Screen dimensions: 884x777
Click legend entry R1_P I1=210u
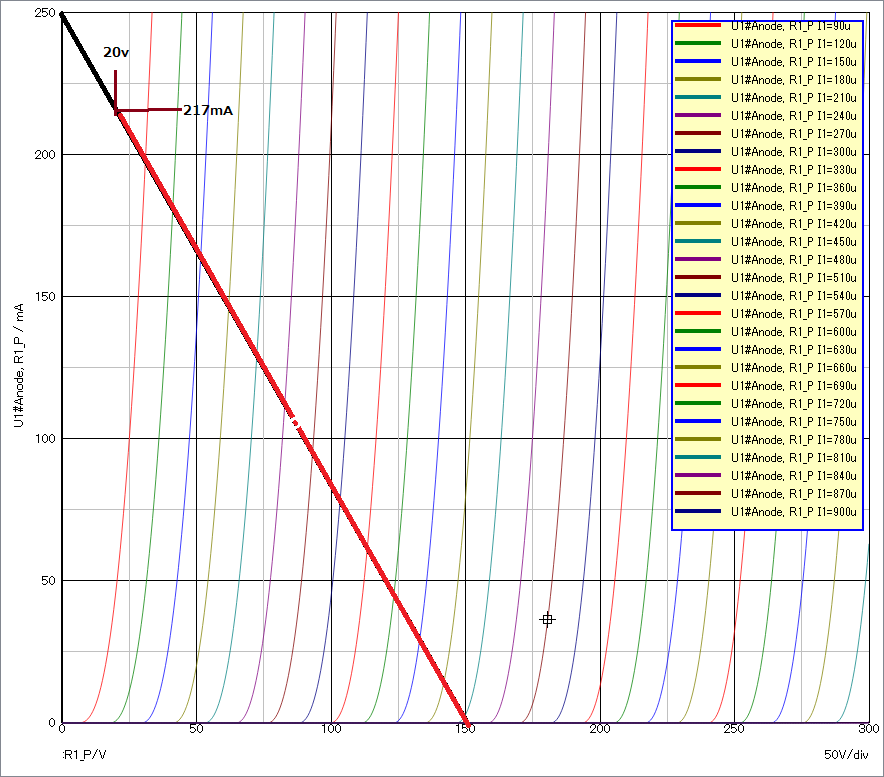click(766, 98)
